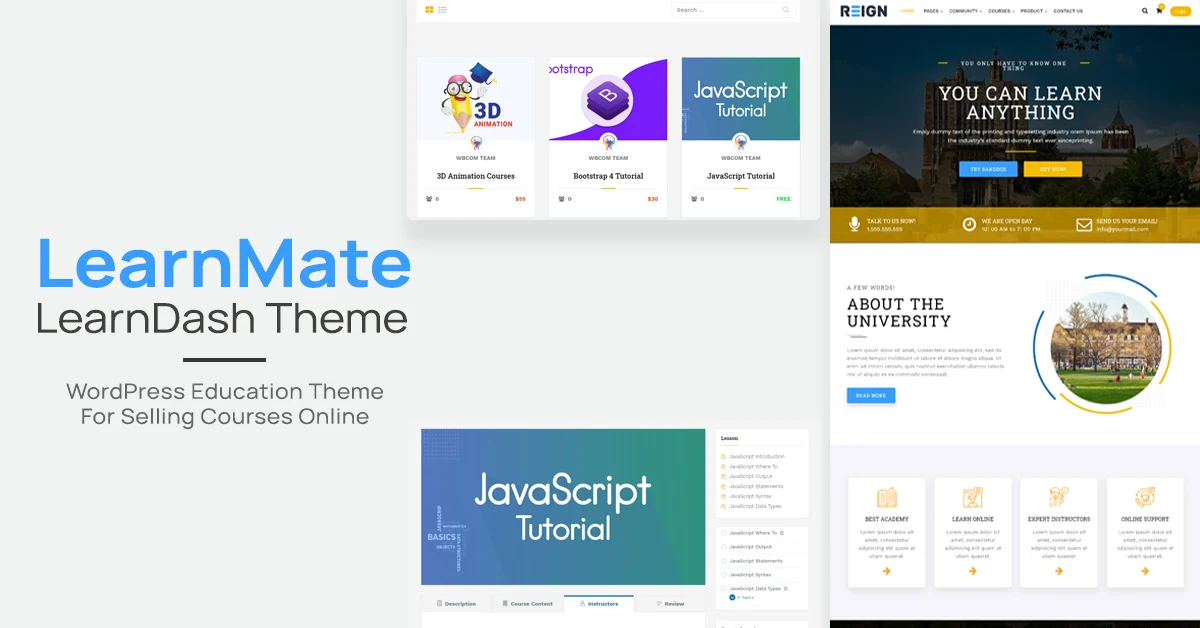Viewport: 1200px width, 628px height.
Task: Click JavaScript Tutorial title under course card
Action: point(741,176)
